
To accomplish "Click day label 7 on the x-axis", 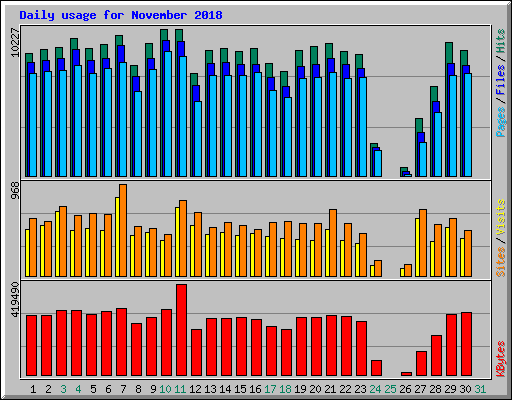I will tap(123, 389).
